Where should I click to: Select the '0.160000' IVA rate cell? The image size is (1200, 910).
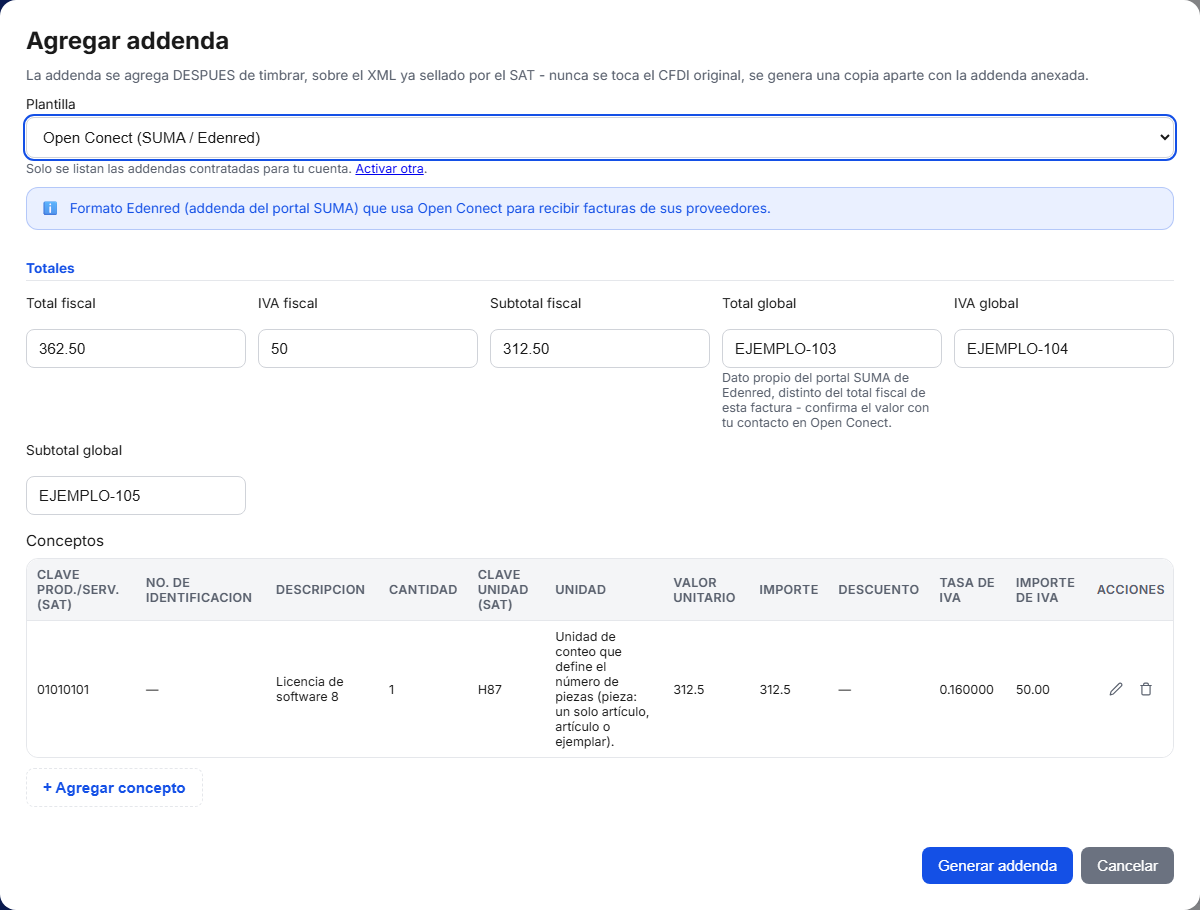pyautogui.click(x=966, y=689)
